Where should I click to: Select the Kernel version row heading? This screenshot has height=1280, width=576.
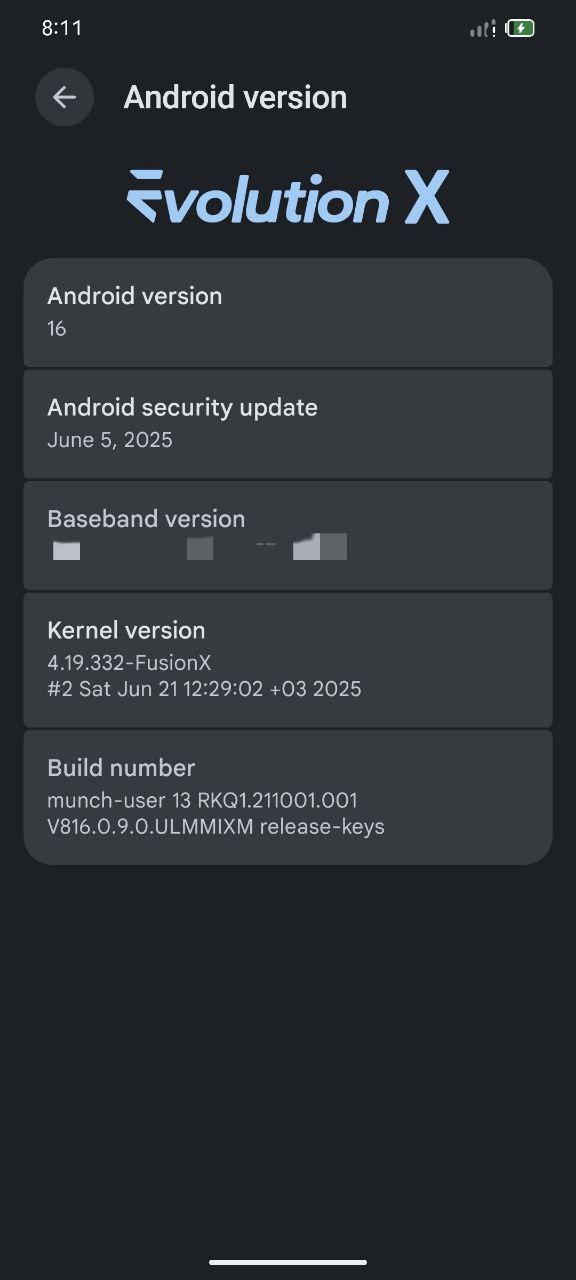[x=126, y=630]
